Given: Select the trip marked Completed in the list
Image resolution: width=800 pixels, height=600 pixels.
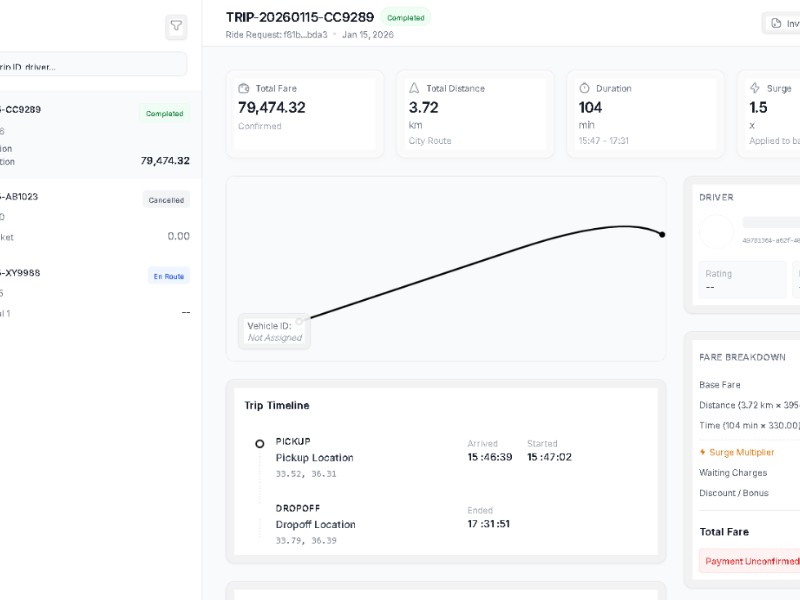Looking at the screenshot, I should coord(94,135).
